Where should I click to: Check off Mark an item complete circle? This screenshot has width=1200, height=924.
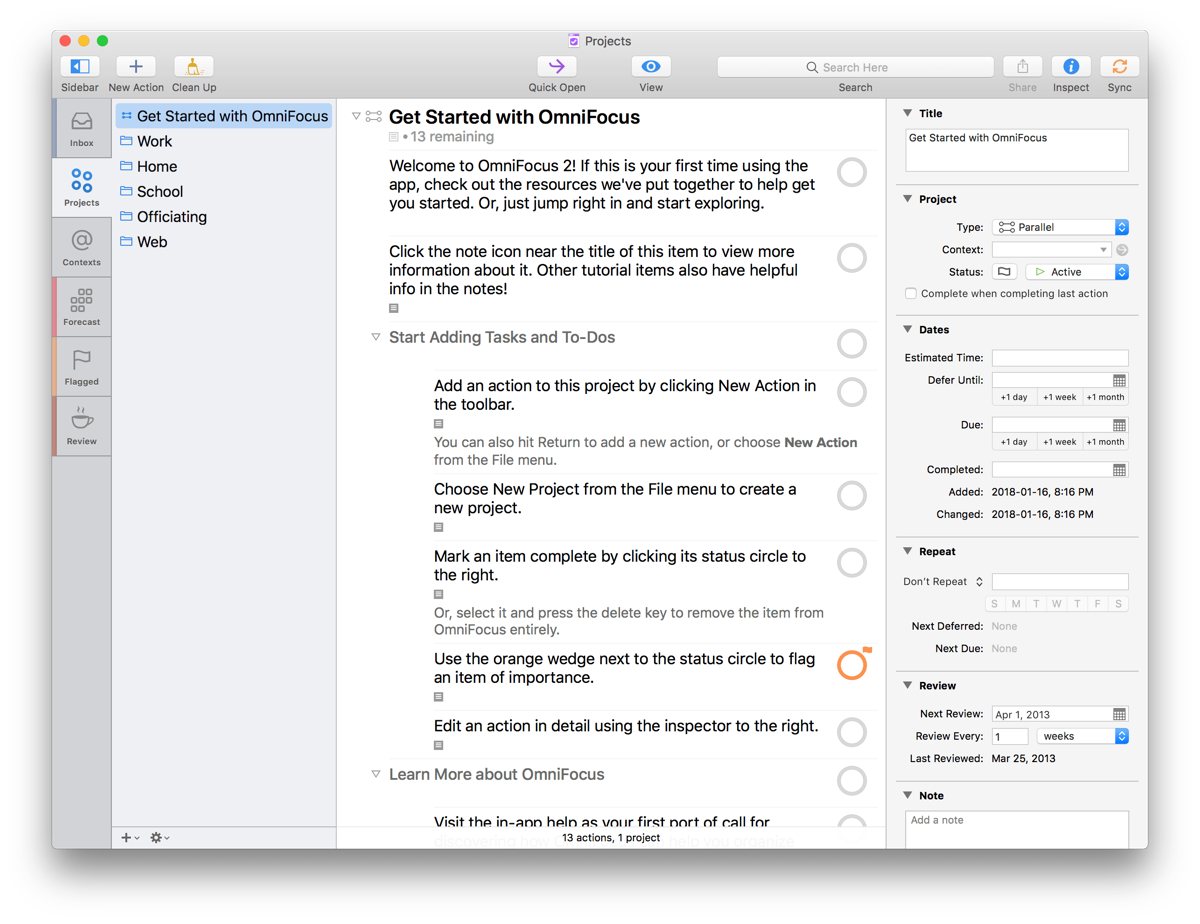click(x=852, y=563)
